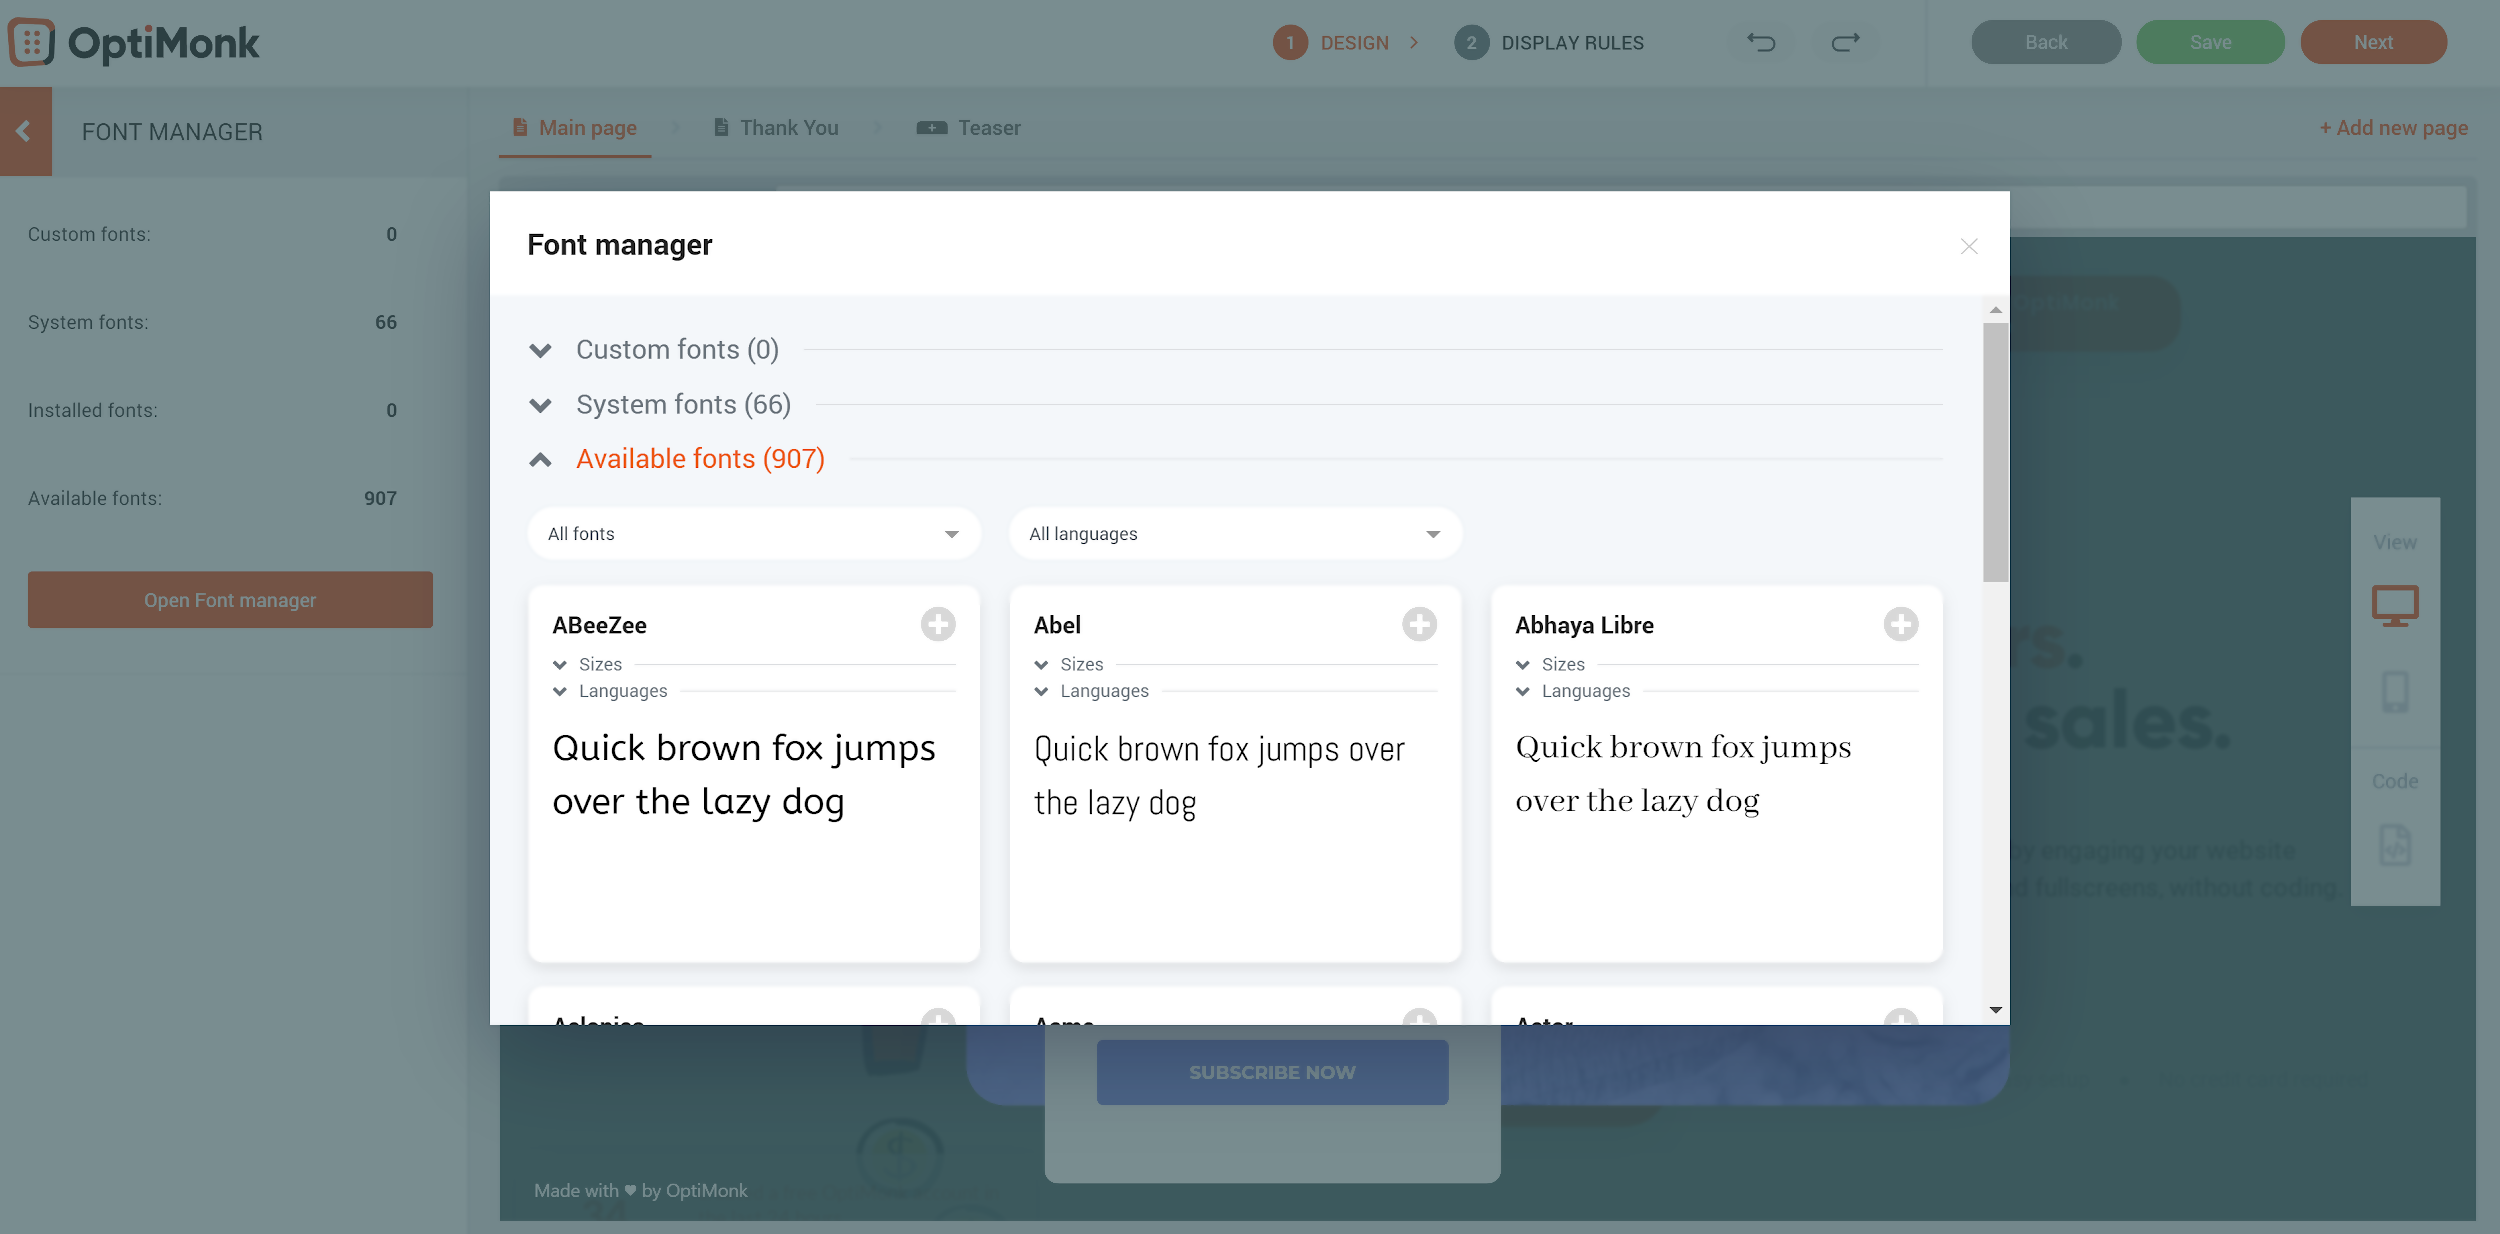The height and width of the screenshot is (1234, 2500).
Task: Click the Installed fonts label
Action: coord(92,410)
